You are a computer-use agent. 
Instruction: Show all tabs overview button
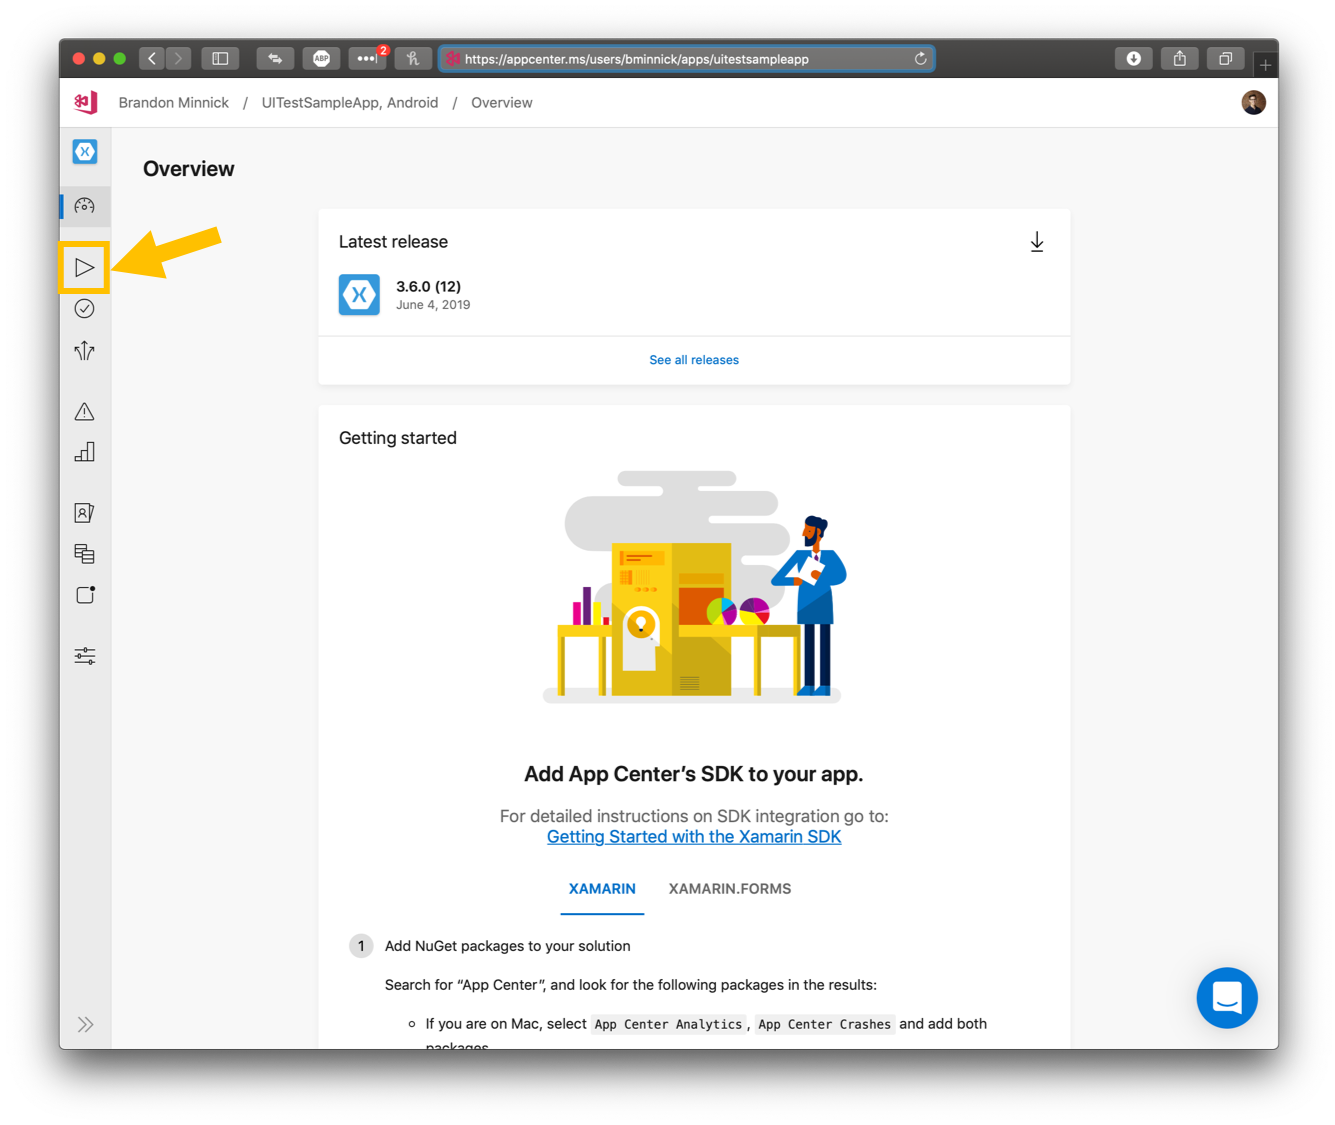[1225, 59]
